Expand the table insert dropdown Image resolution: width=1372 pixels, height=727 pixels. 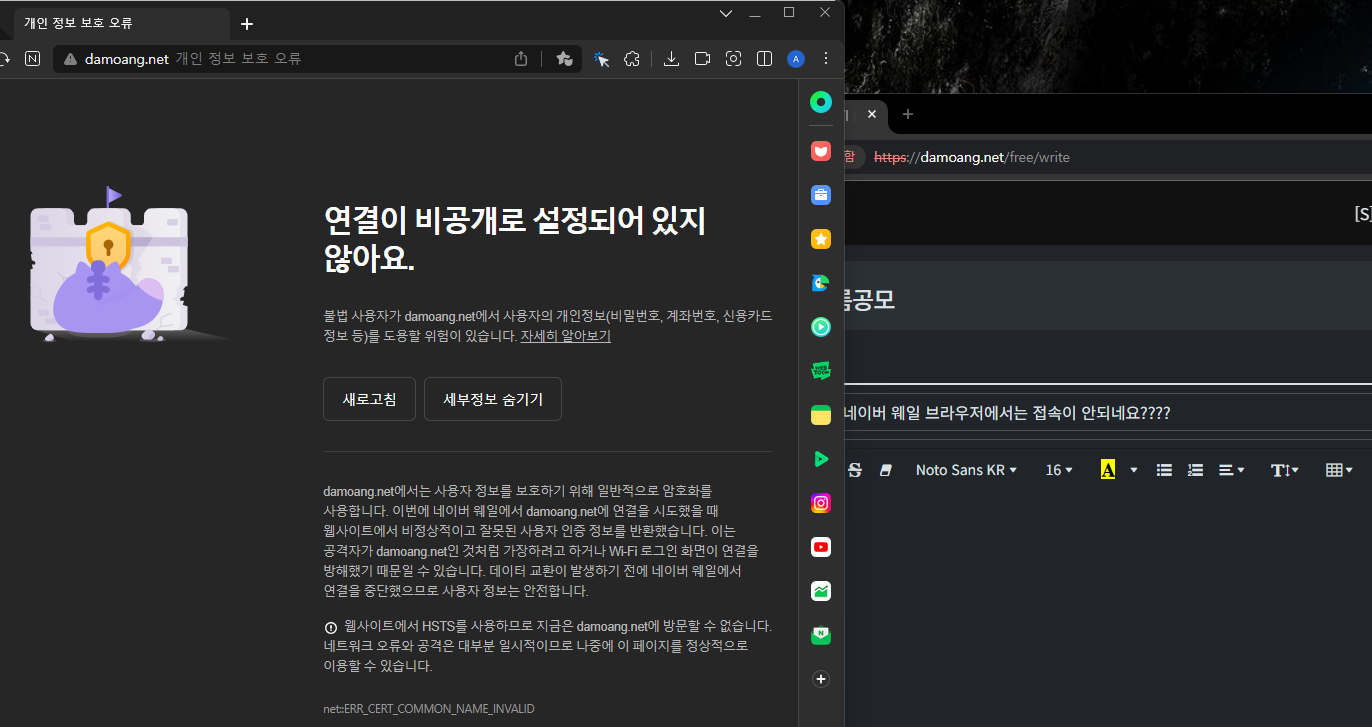[x=1339, y=470]
